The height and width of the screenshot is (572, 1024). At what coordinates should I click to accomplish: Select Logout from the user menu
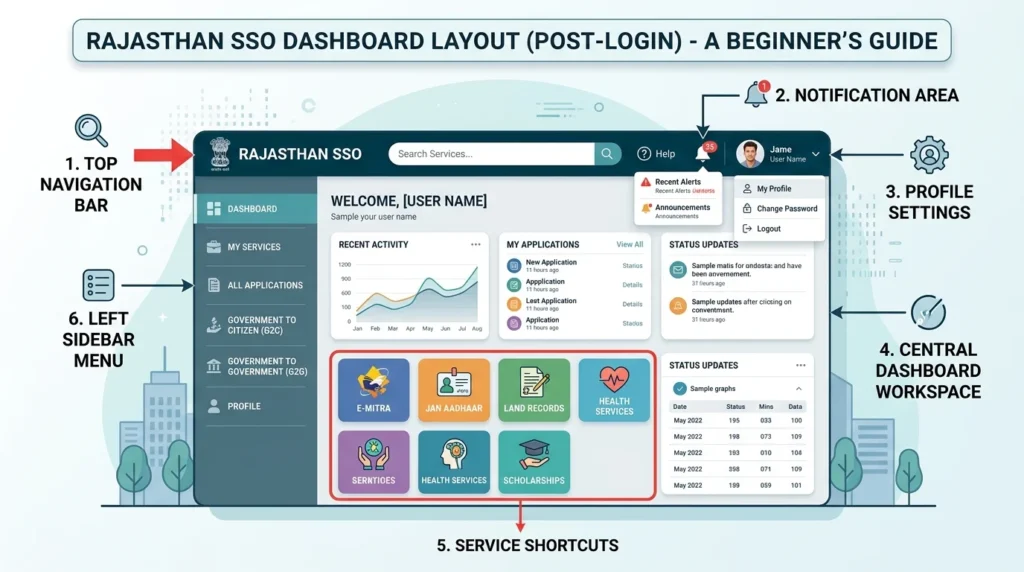[x=779, y=229]
